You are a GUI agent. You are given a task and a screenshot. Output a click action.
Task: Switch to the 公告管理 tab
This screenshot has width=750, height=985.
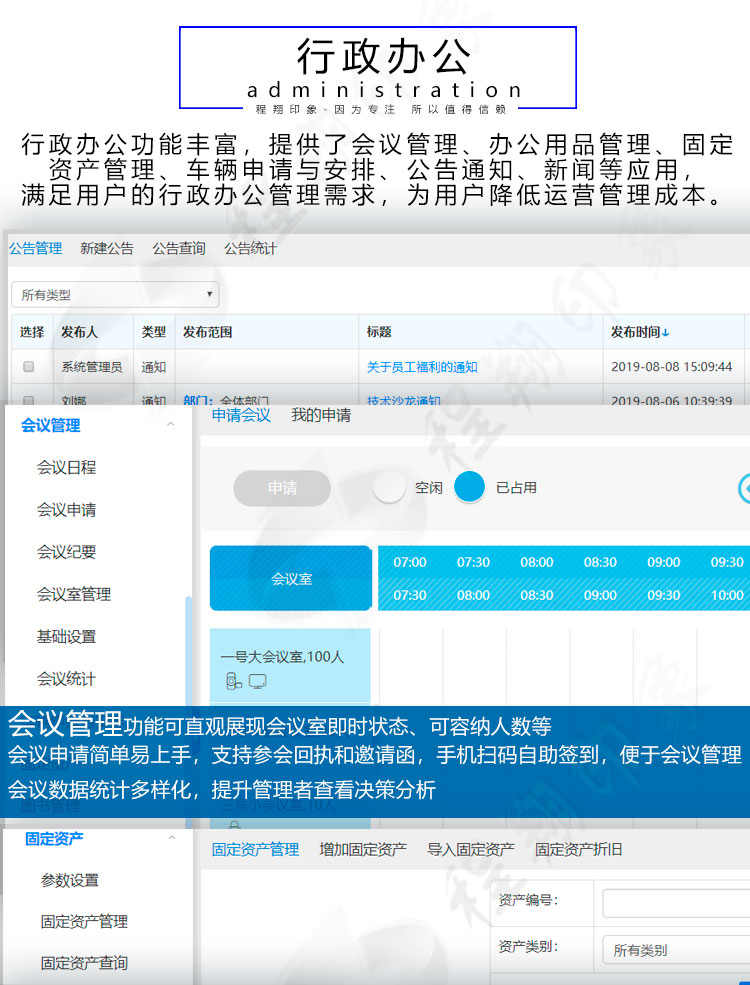tap(36, 248)
